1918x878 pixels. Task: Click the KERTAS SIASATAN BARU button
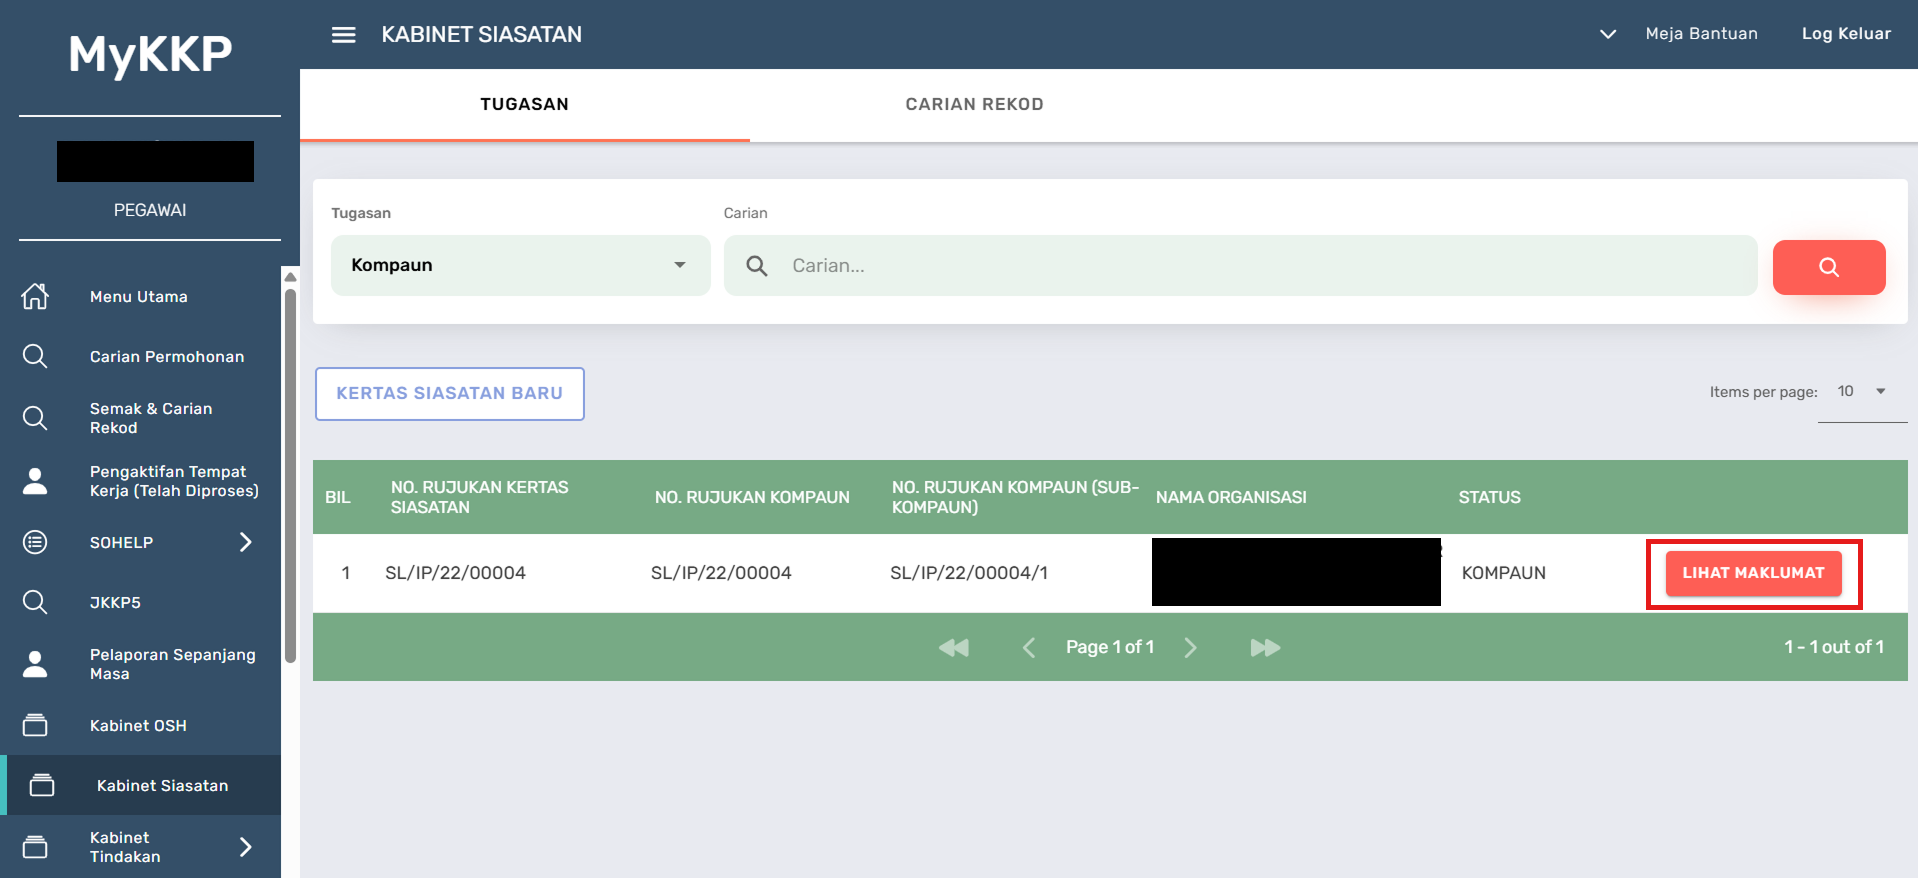pyautogui.click(x=450, y=394)
